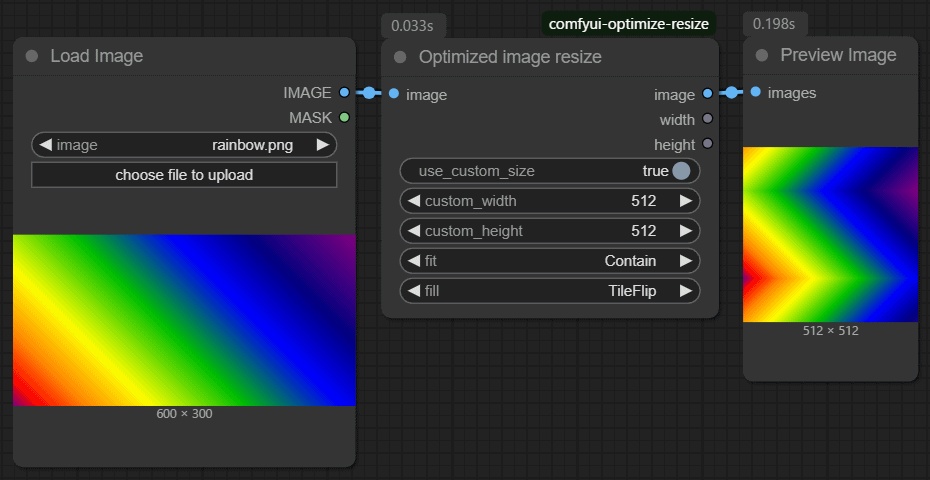Increase custom_width with right arrow
The image size is (930, 480).
685,201
